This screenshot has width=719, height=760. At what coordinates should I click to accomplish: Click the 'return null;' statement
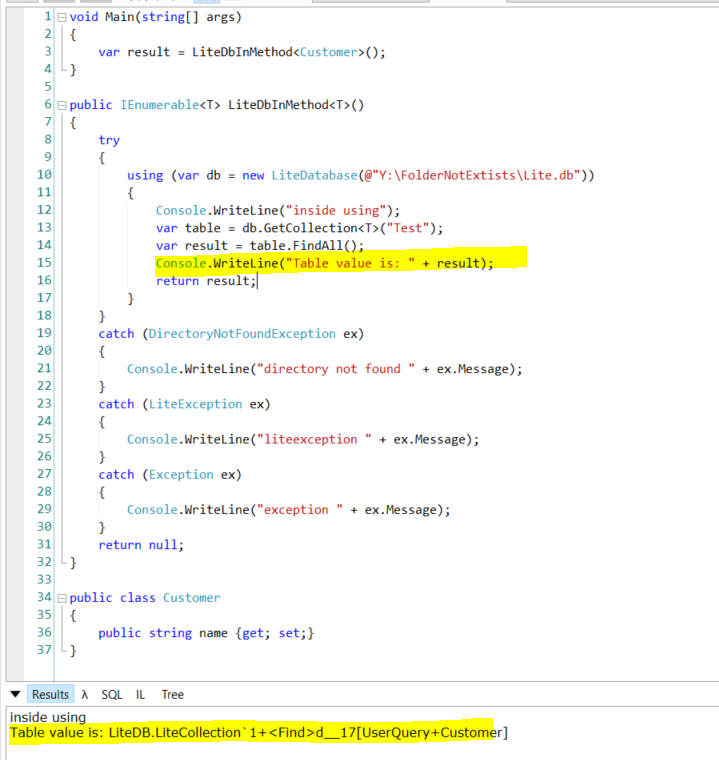141,545
